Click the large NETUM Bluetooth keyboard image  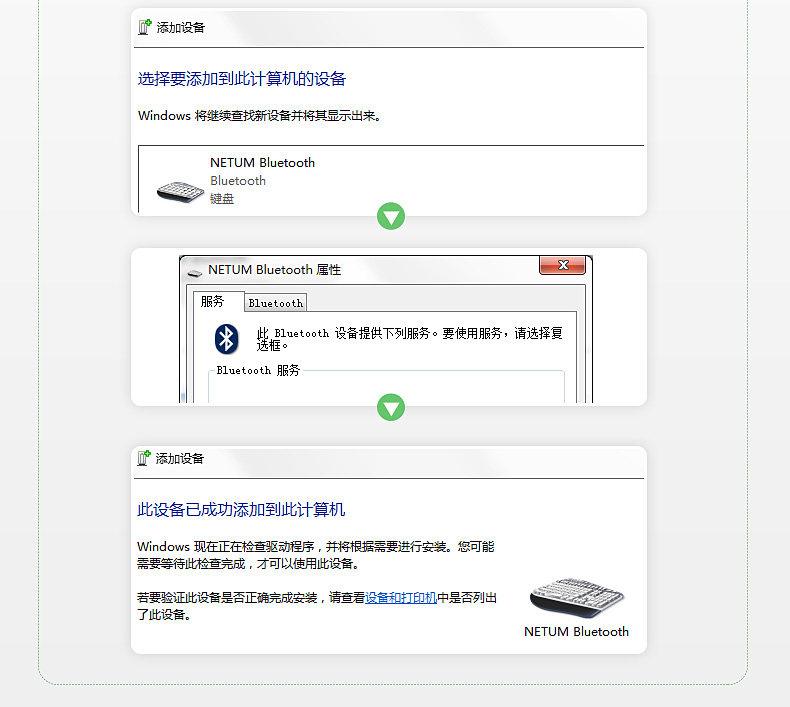click(x=576, y=598)
